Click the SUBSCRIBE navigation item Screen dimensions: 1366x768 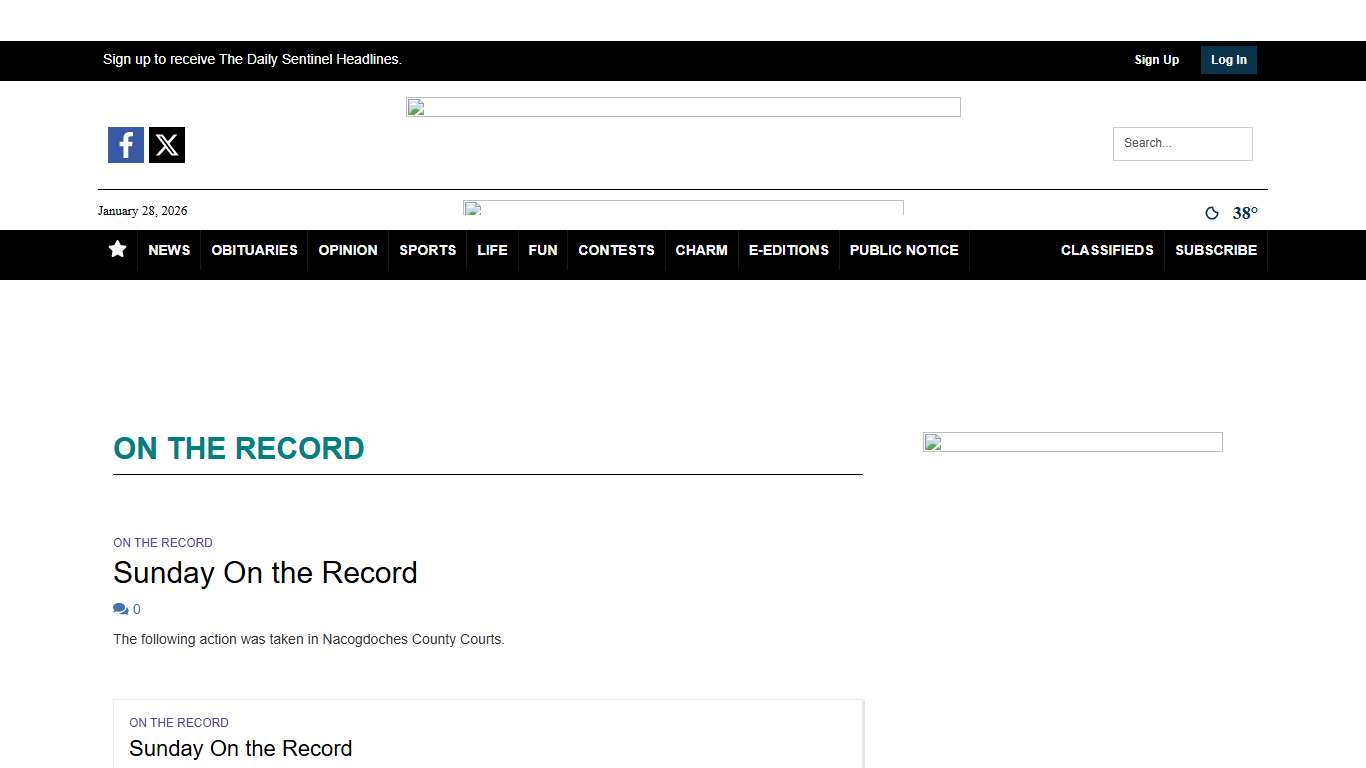point(1216,250)
